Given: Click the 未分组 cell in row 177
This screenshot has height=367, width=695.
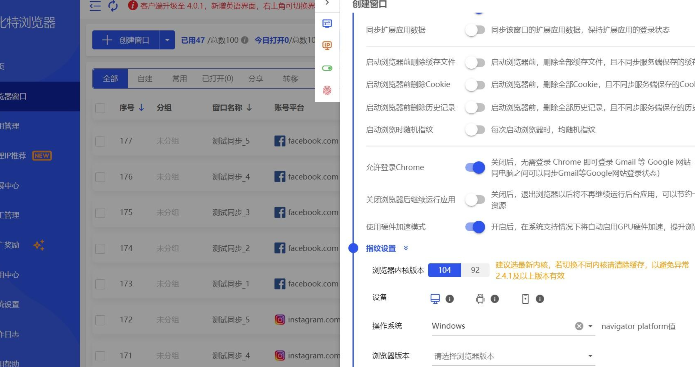Looking at the screenshot, I should coord(168,141).
